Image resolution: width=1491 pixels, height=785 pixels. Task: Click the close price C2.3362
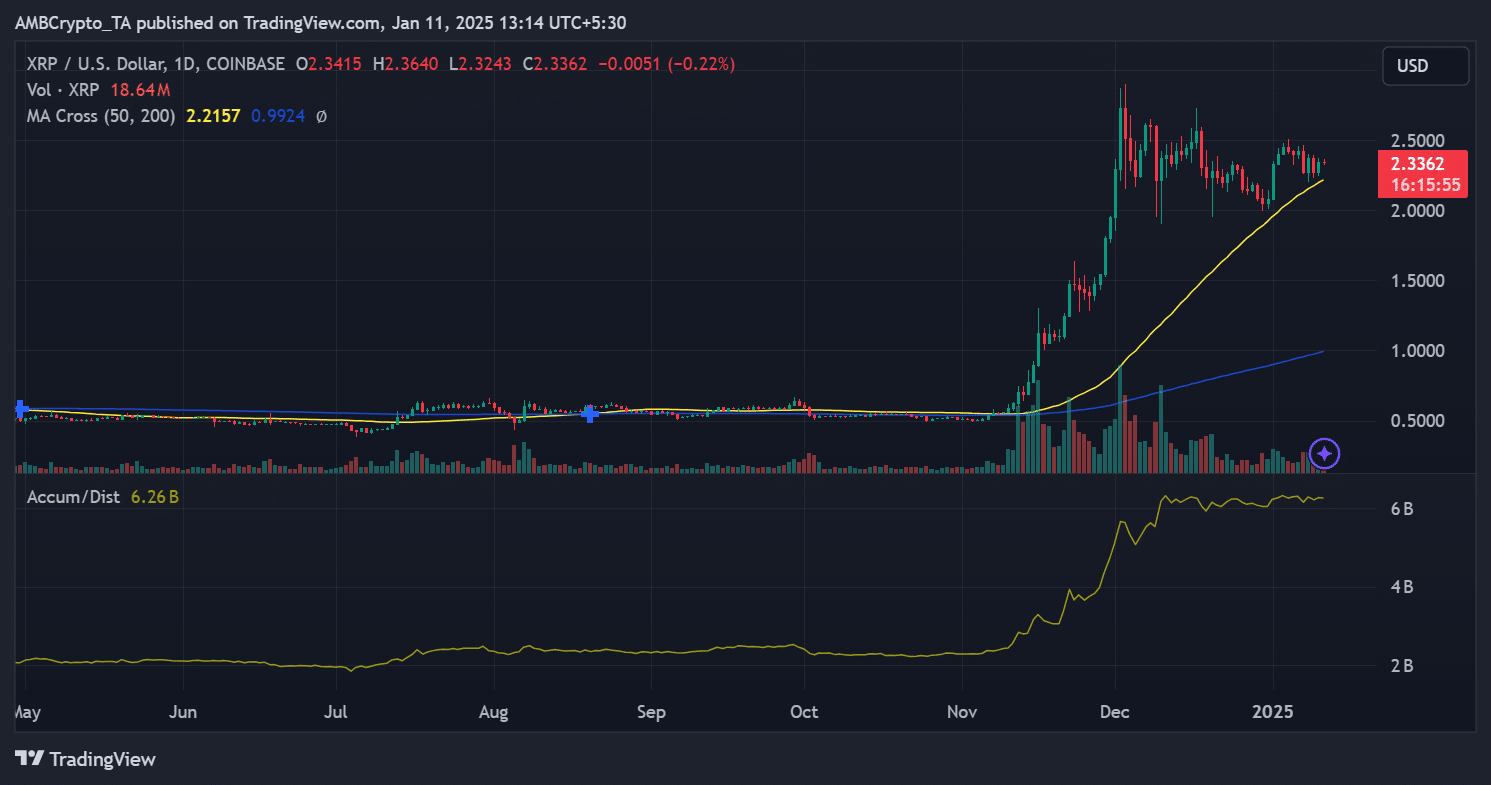[554, 64]
